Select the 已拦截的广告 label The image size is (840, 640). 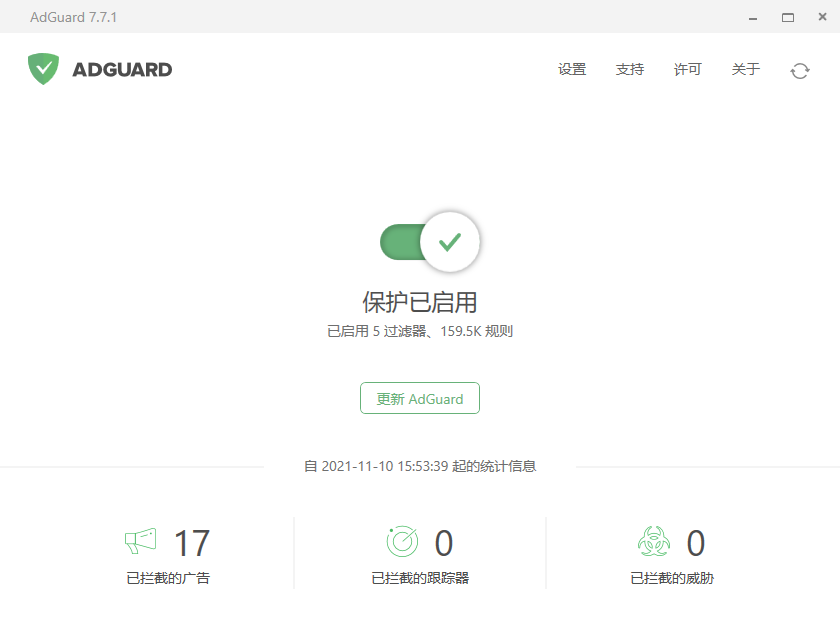coord(168,578)
